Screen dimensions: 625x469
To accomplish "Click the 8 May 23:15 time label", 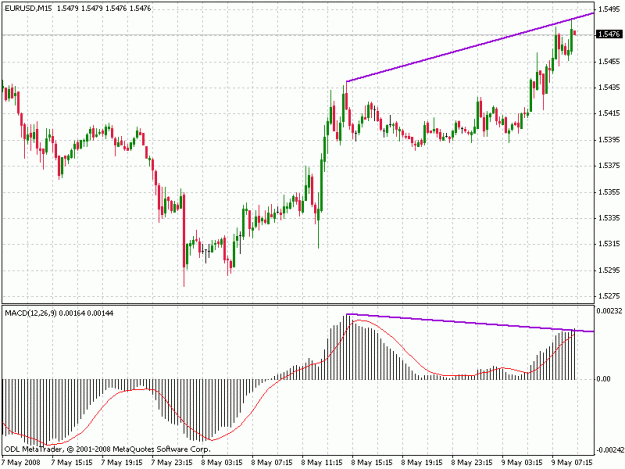I will 472,463.
